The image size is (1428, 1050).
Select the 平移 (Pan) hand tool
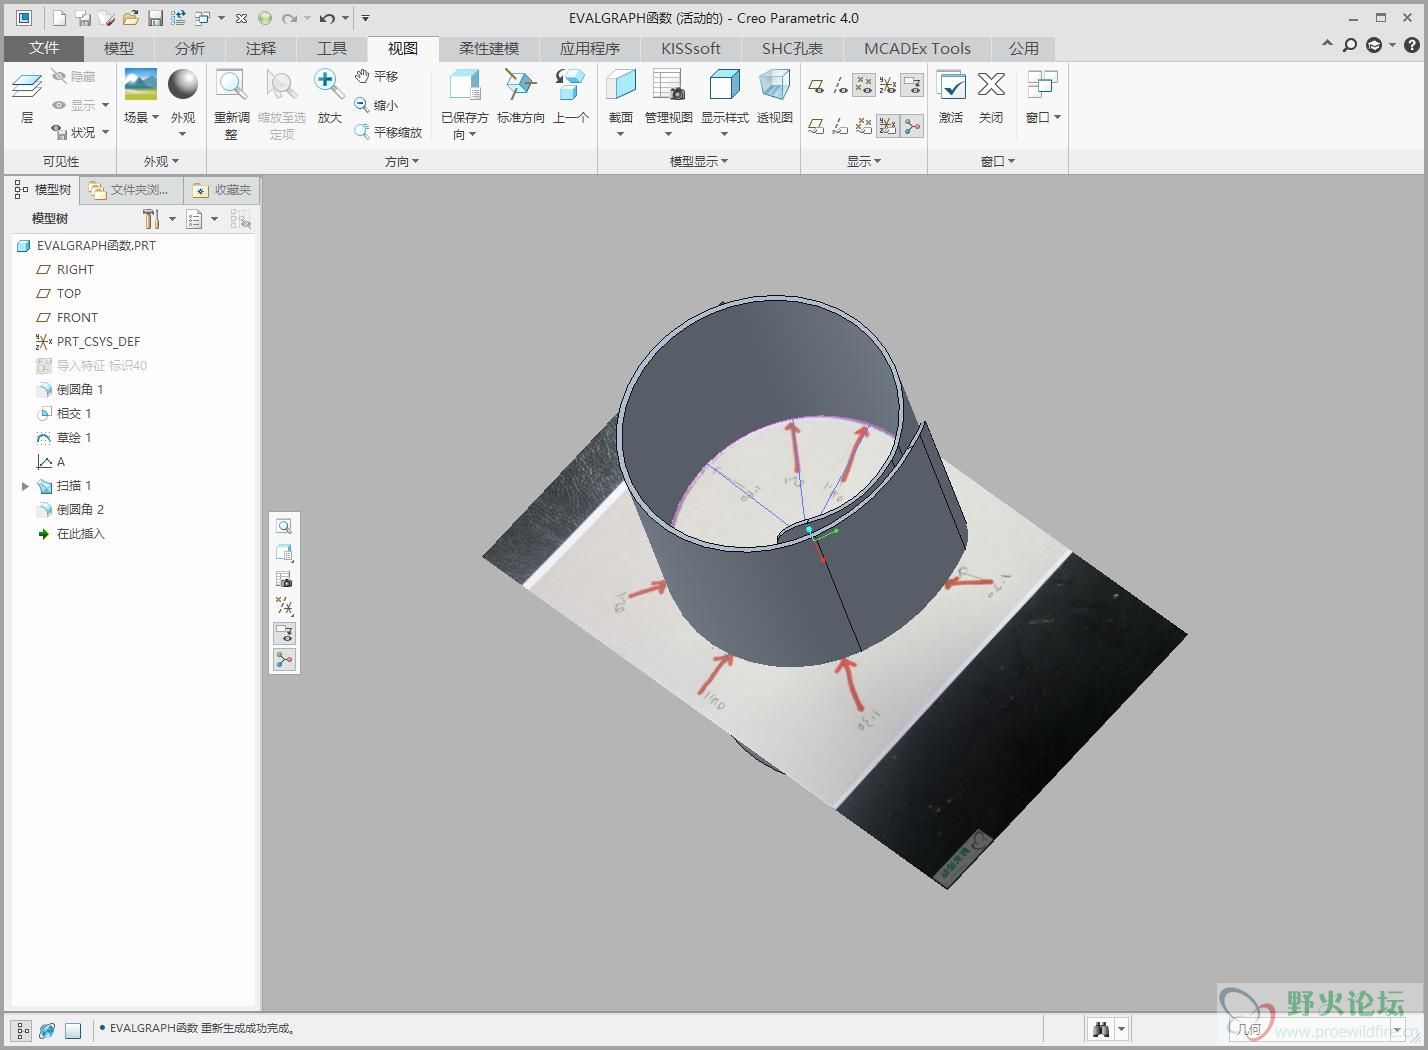point(376,76)
